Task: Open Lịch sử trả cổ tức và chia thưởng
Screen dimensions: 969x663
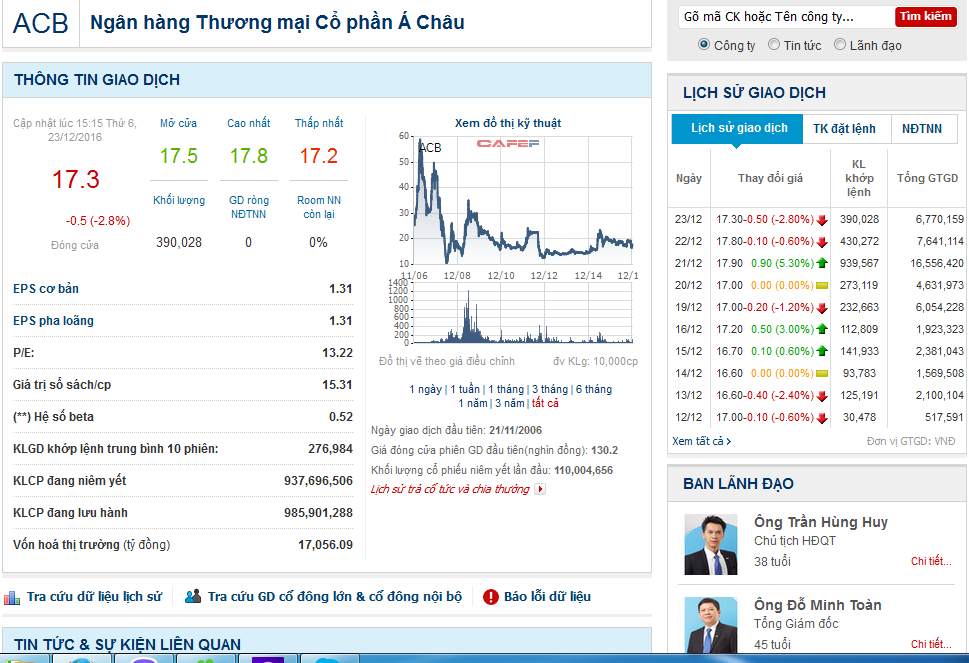Action: 450,489
